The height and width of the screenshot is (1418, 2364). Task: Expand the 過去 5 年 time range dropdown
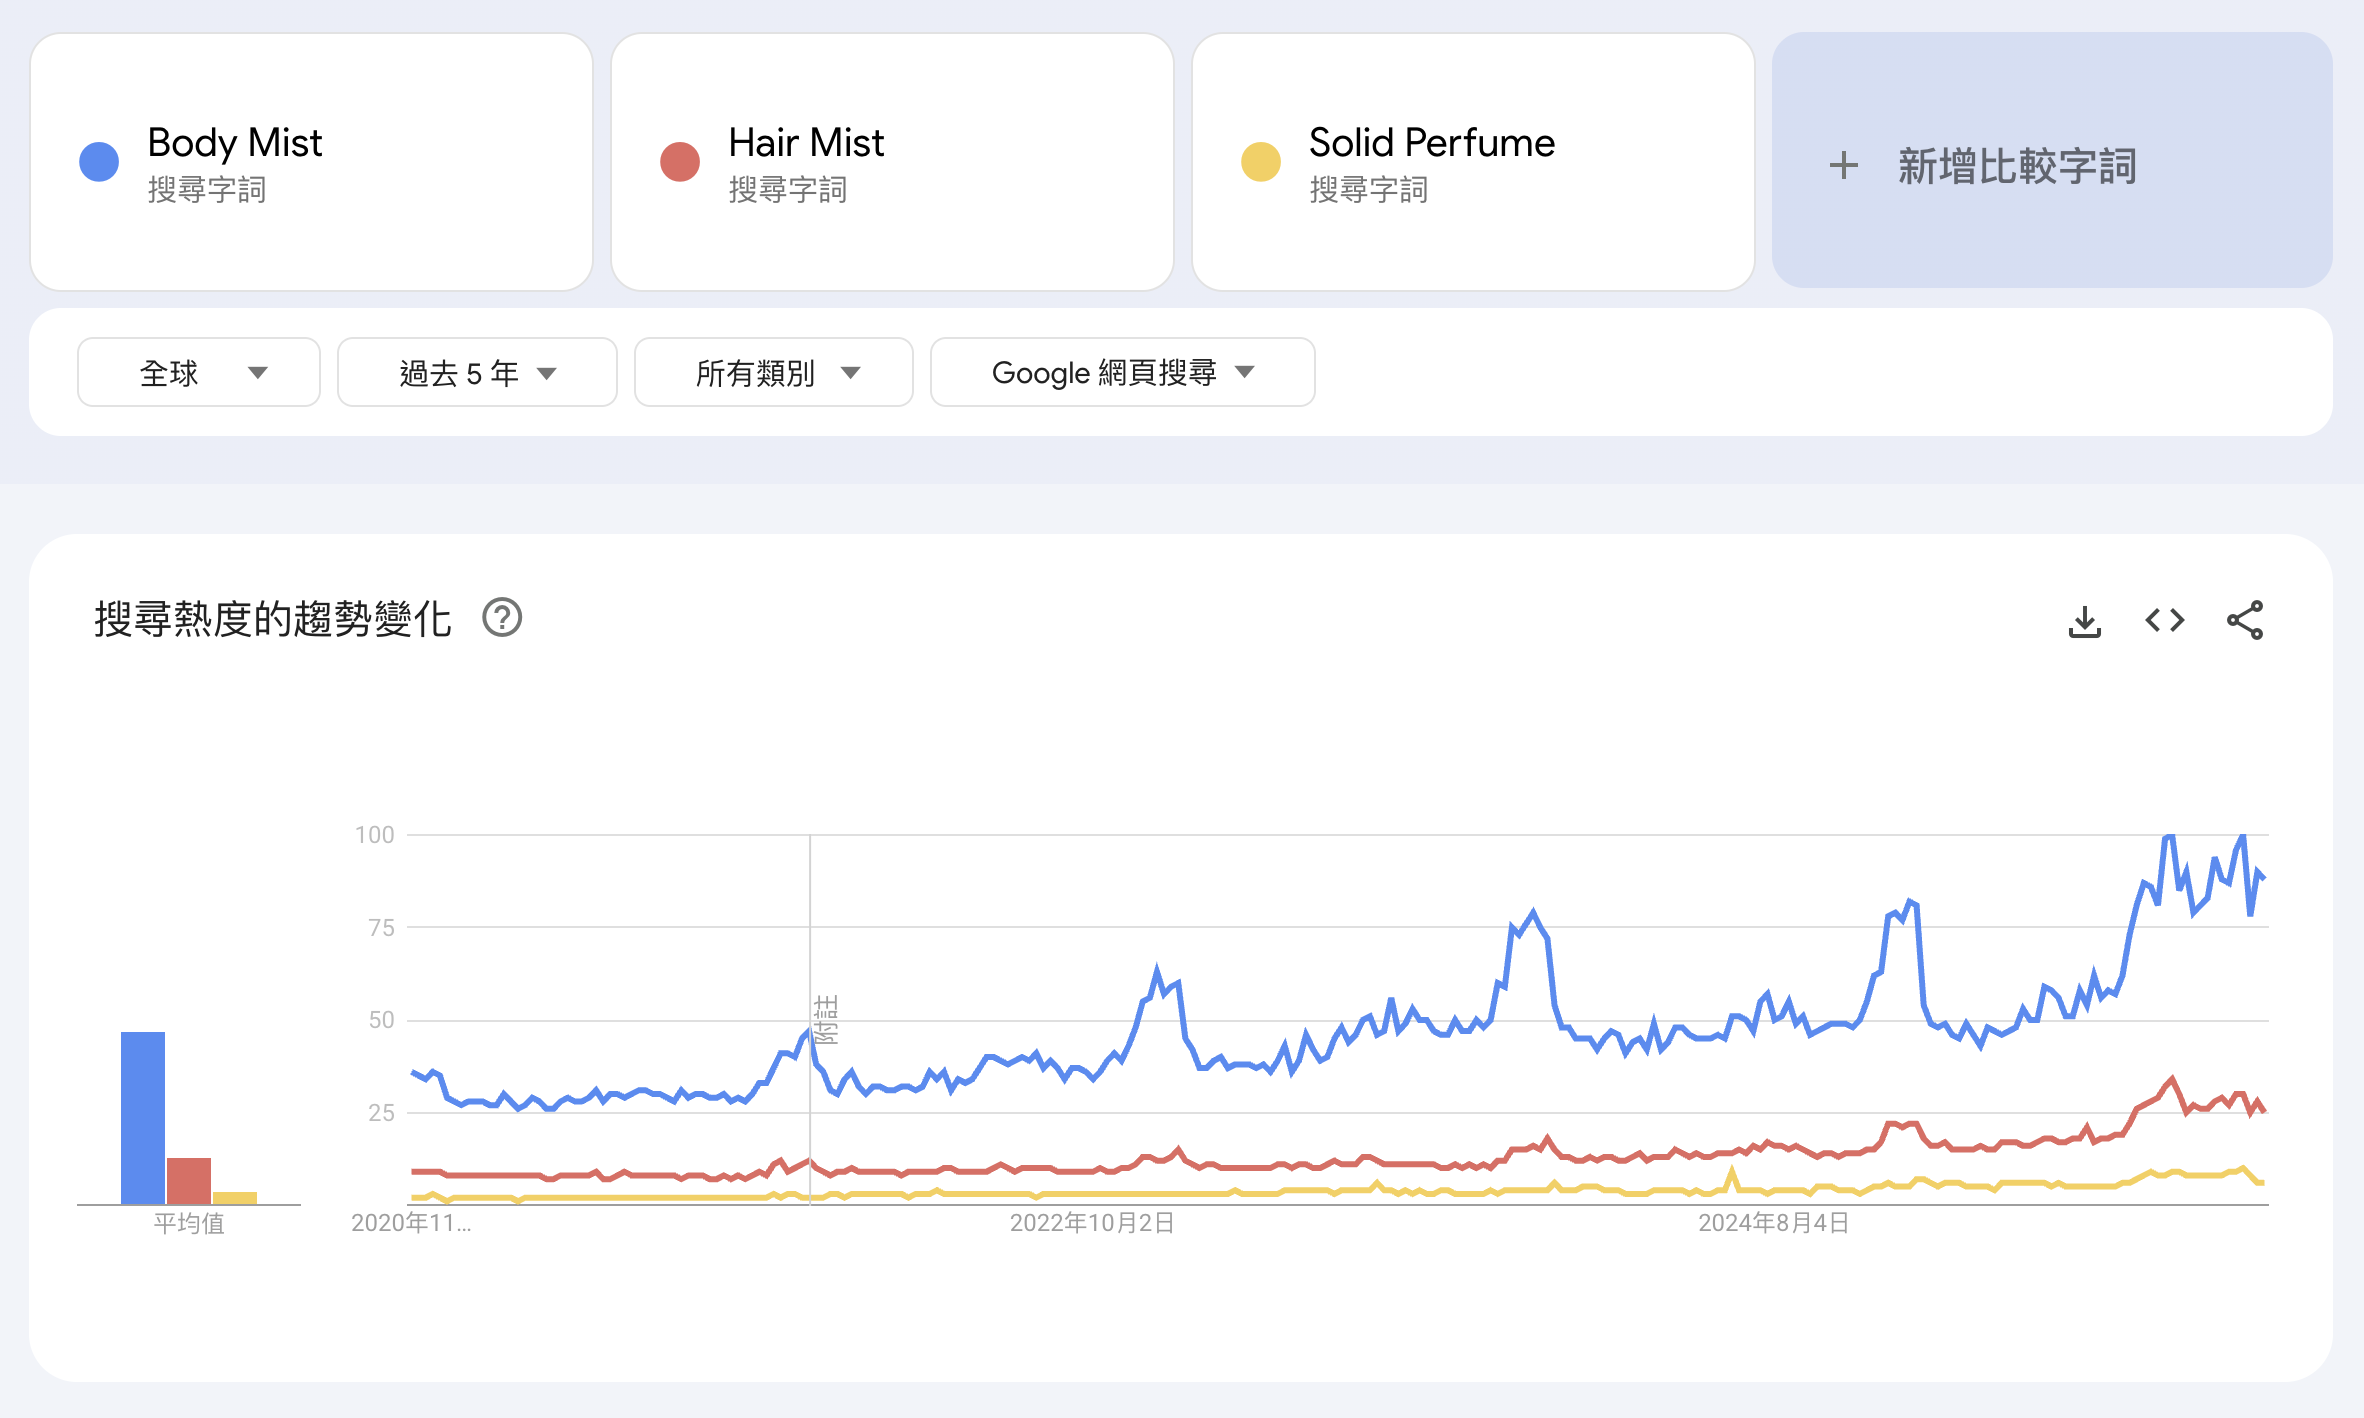[x=477, y=373]
